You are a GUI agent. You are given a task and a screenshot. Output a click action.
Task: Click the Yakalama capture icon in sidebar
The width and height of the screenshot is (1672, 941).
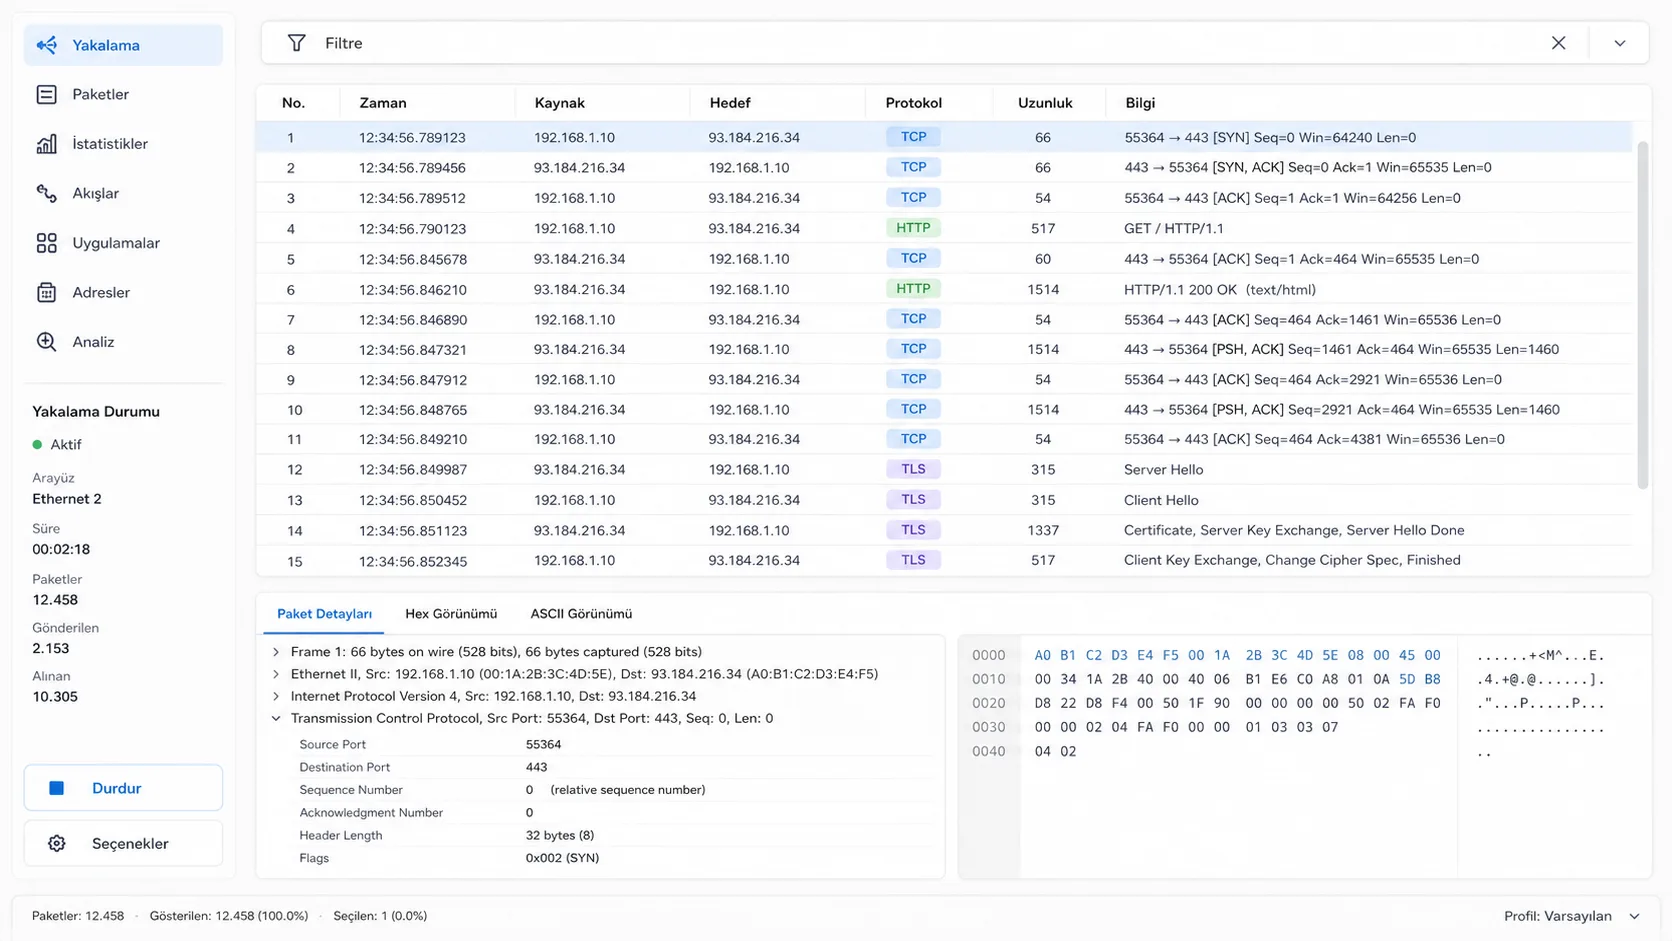[x=47, y=45]
